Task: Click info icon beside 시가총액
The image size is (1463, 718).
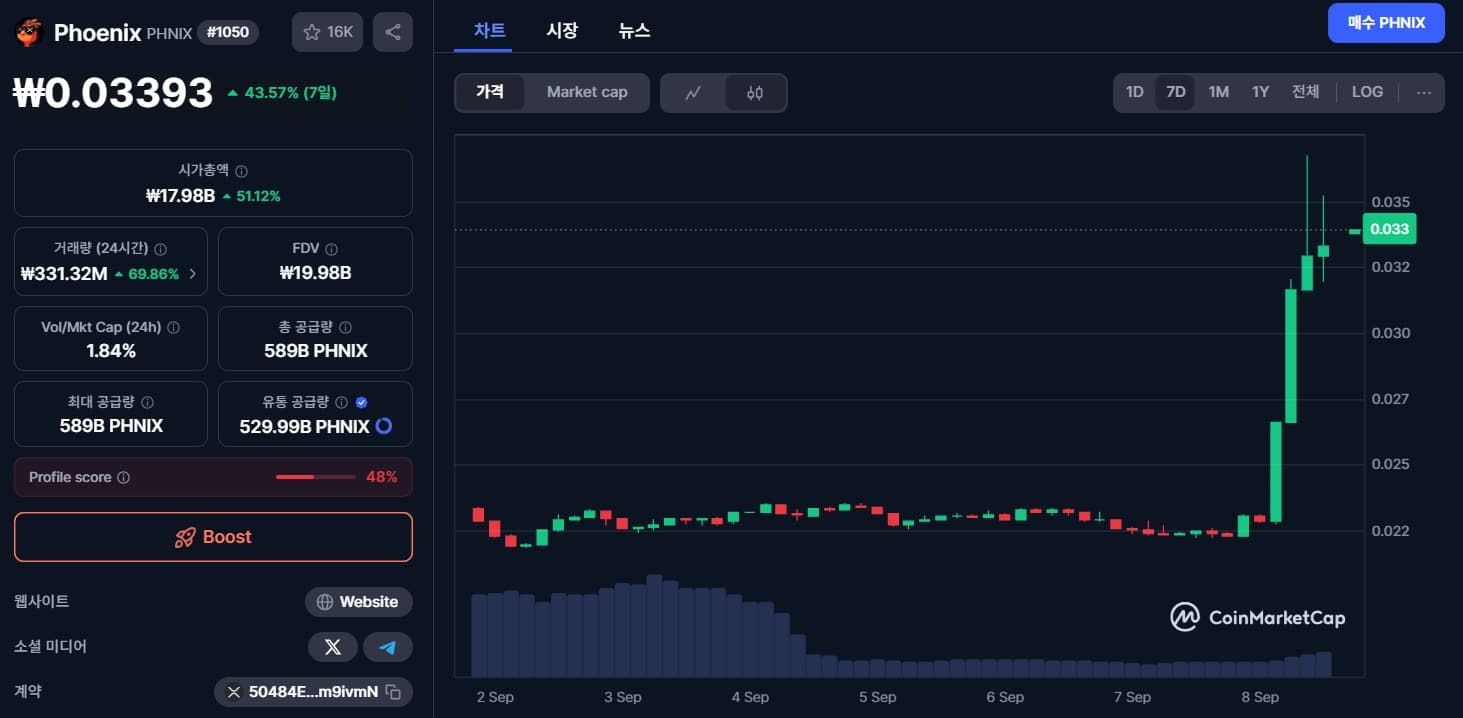Action: point(241,171)
